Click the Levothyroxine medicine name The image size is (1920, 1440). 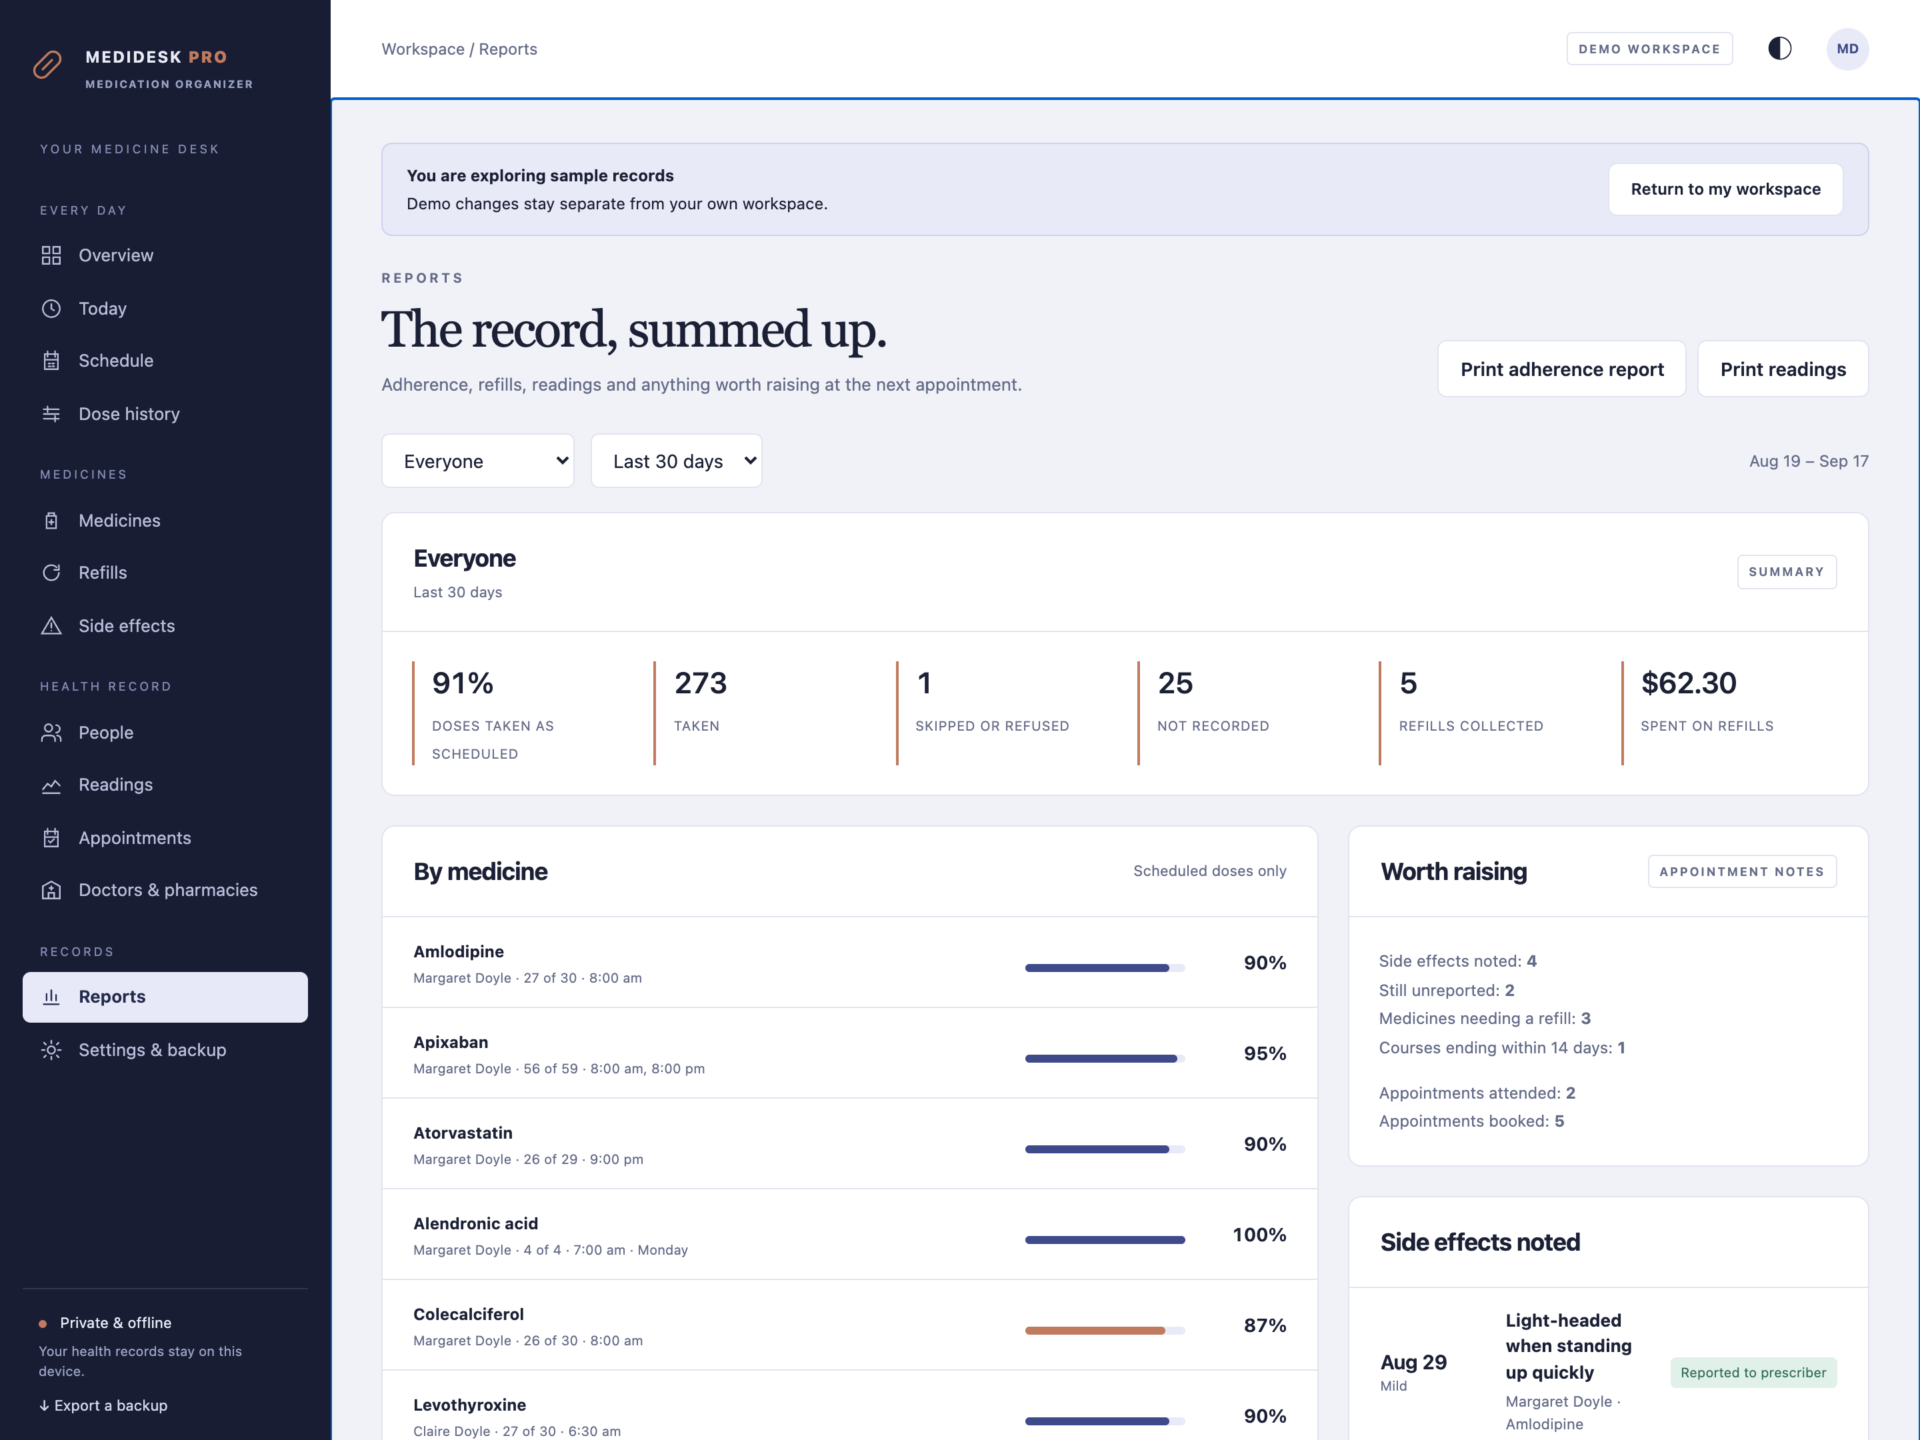470,1405
